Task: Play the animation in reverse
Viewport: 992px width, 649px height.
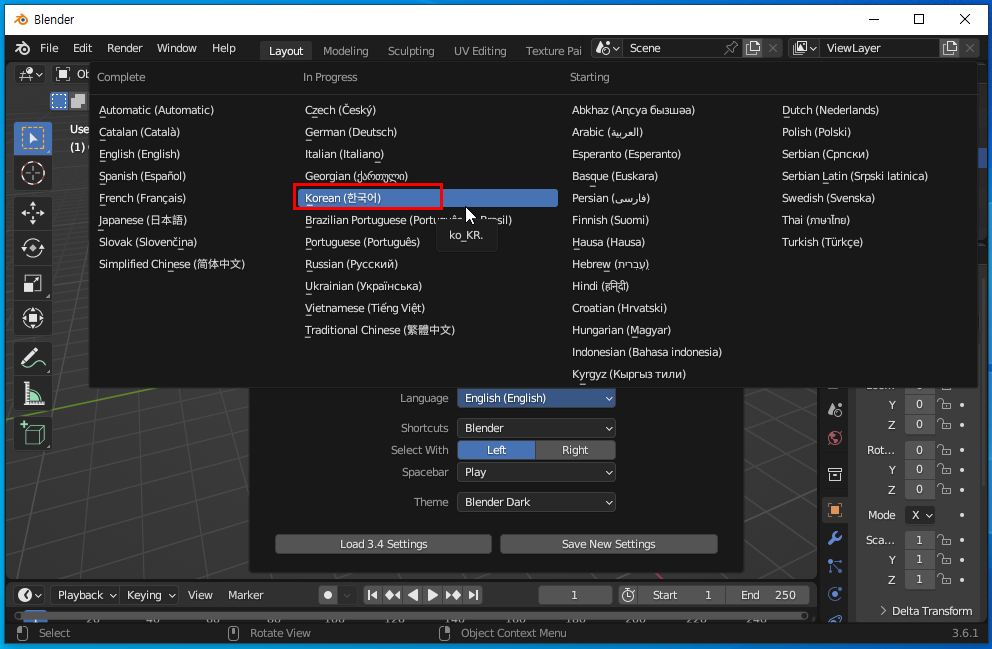Action: (x=412, y=595)
